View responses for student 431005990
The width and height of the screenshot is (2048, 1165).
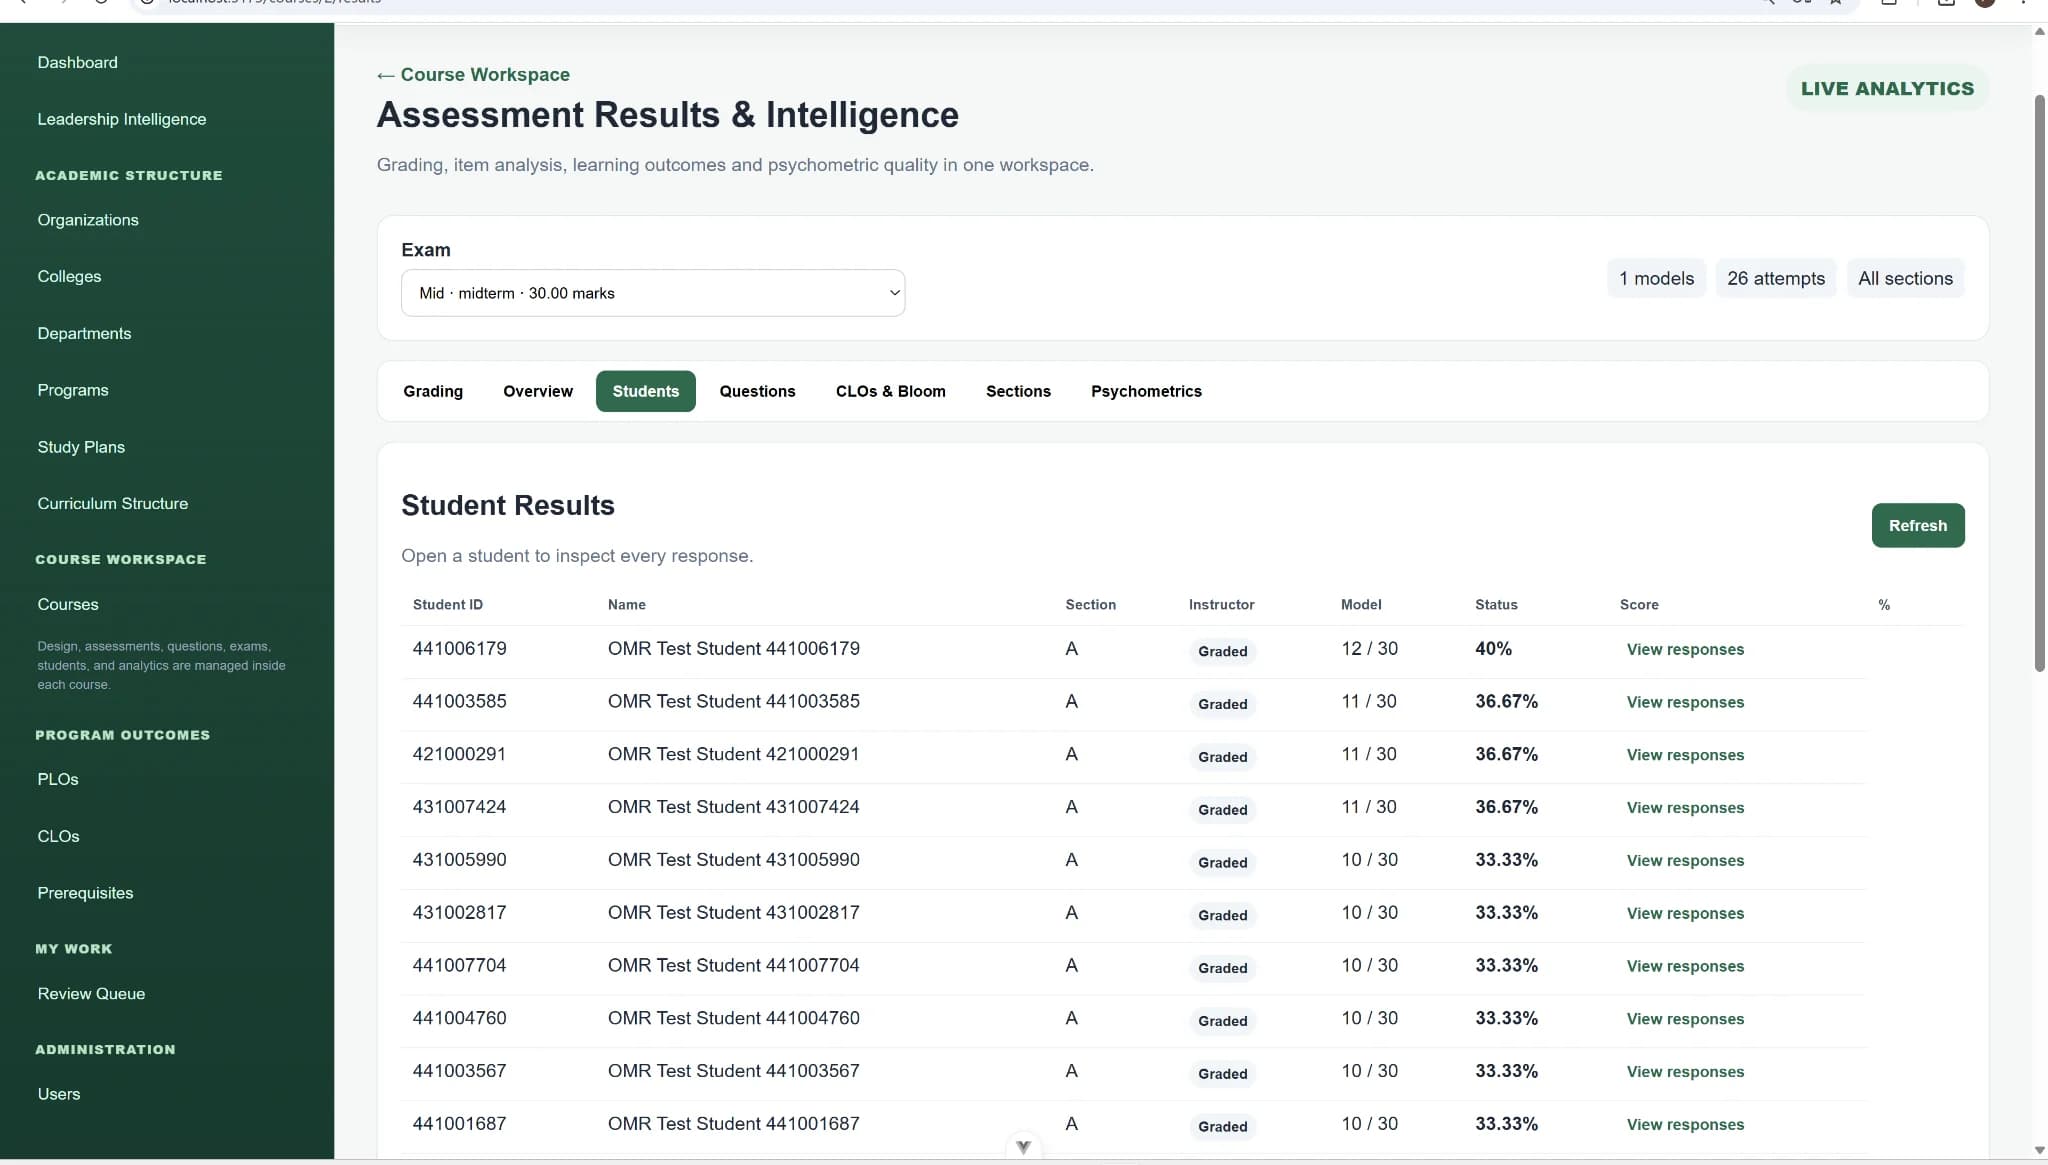click(x=1685, y=861)
